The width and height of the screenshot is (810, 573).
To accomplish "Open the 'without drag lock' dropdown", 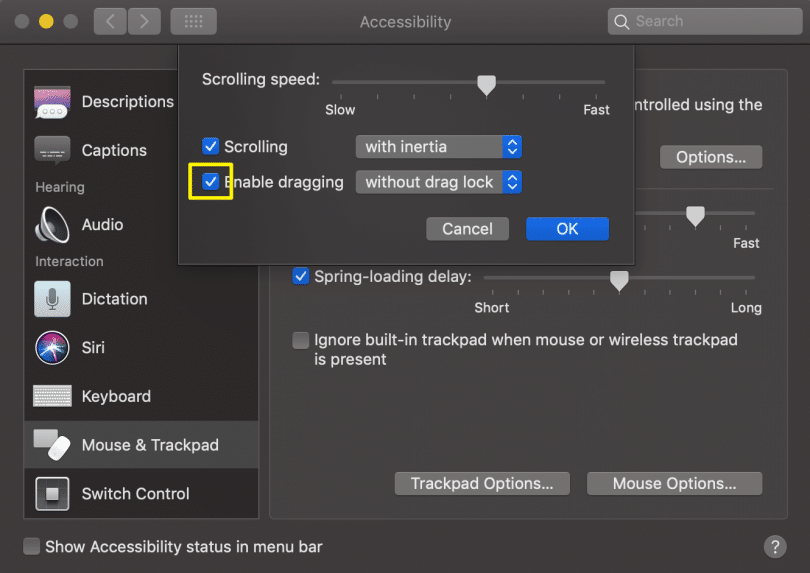I will 439,182.
